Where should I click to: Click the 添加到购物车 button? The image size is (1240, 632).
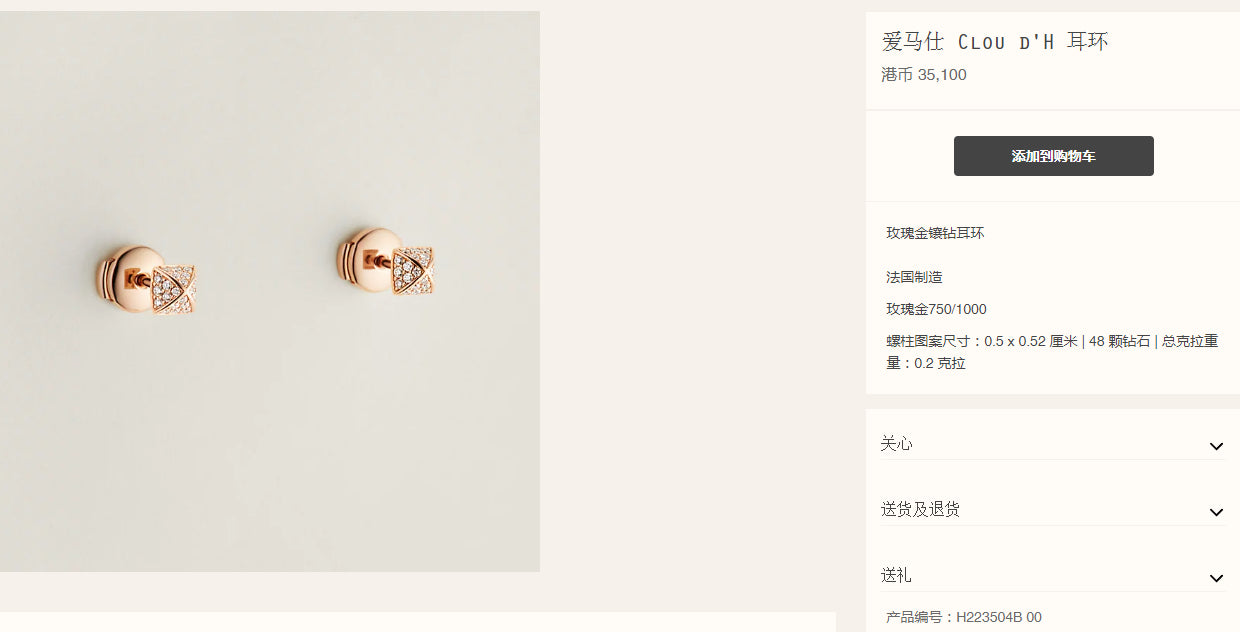(x=1053, y=156)
